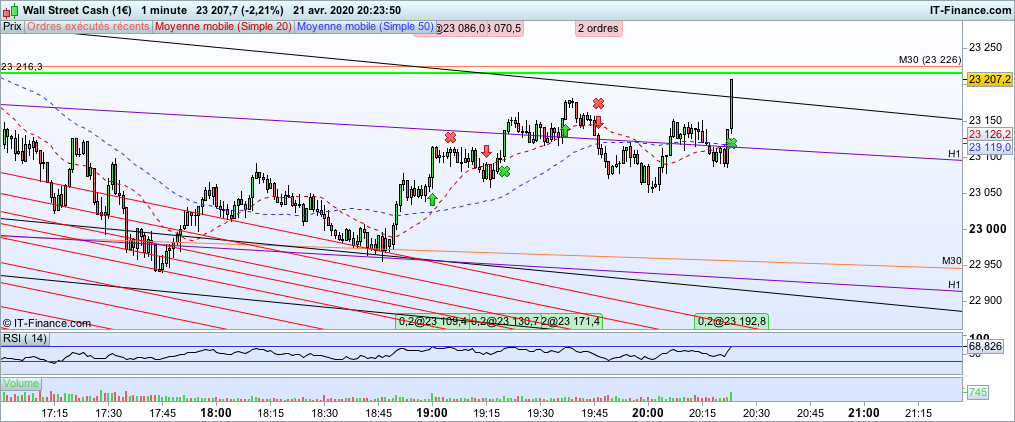Click the 23 250 price axis label
This screenshot has height=422, width=1015.
click(x=984, y=47)
